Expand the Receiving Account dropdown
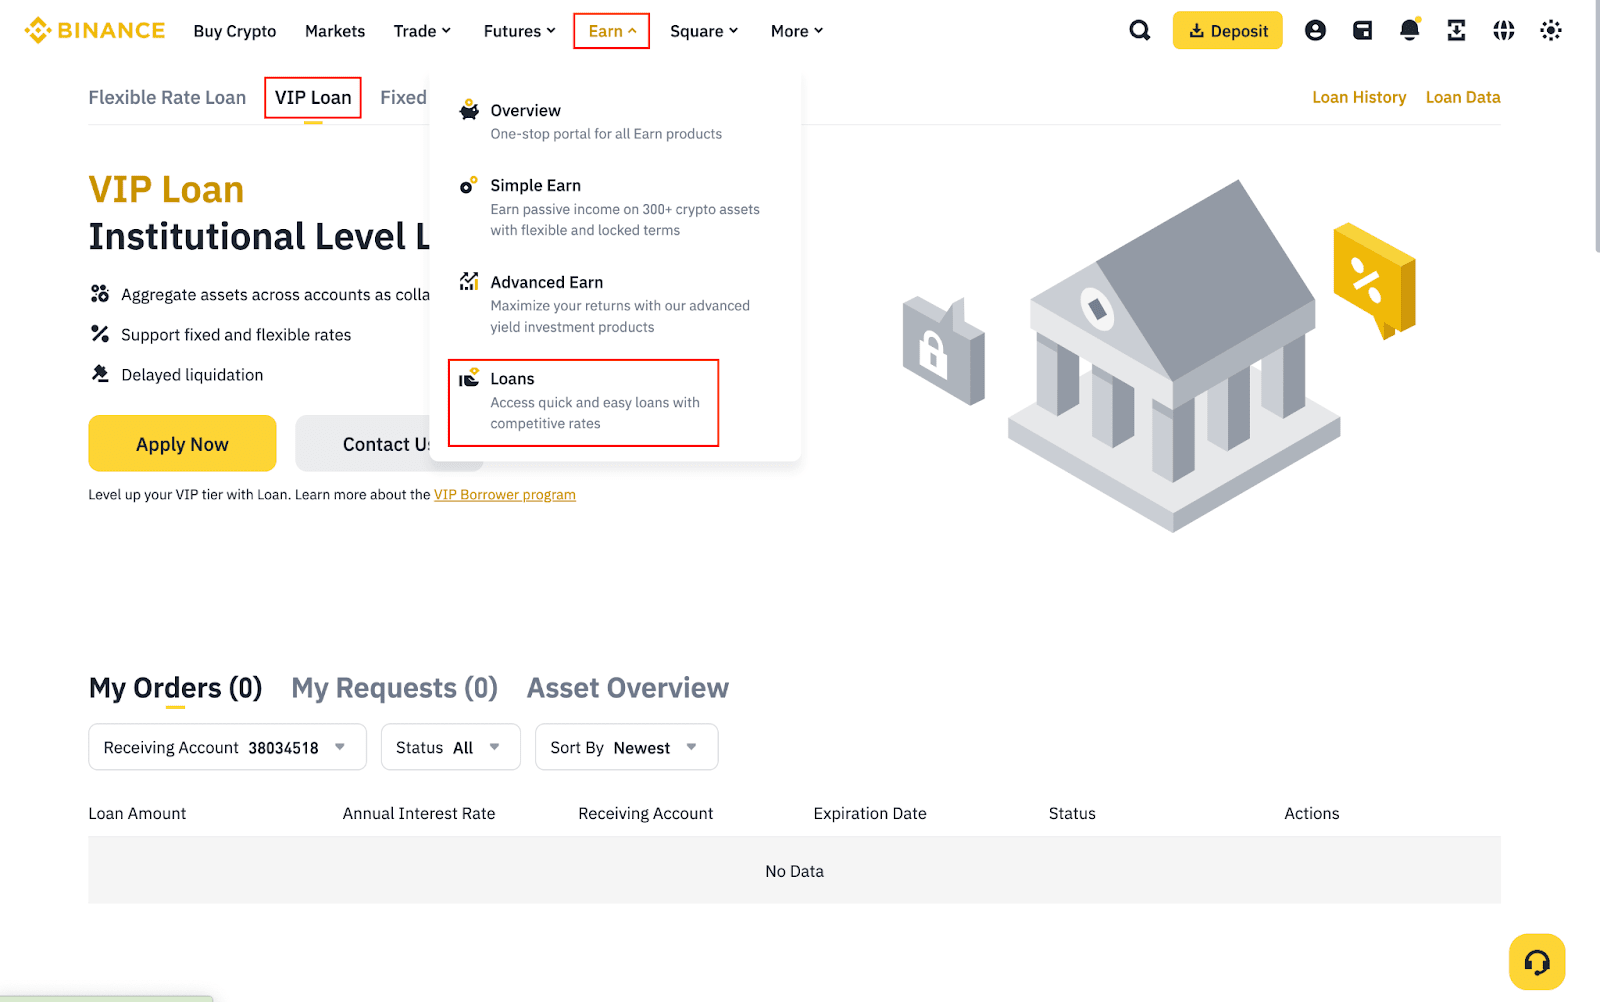The height and width of the screenshot is (1002, 1600). [x=227, y=747]
